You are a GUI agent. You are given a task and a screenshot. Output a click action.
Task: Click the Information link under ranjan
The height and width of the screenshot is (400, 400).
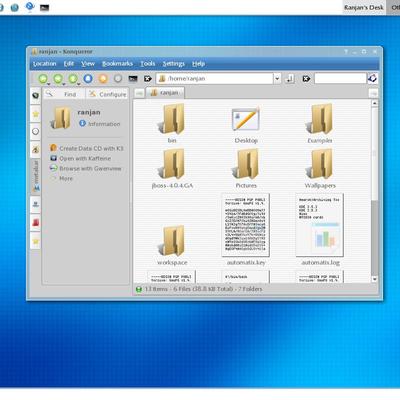click(x=104, y=124)
